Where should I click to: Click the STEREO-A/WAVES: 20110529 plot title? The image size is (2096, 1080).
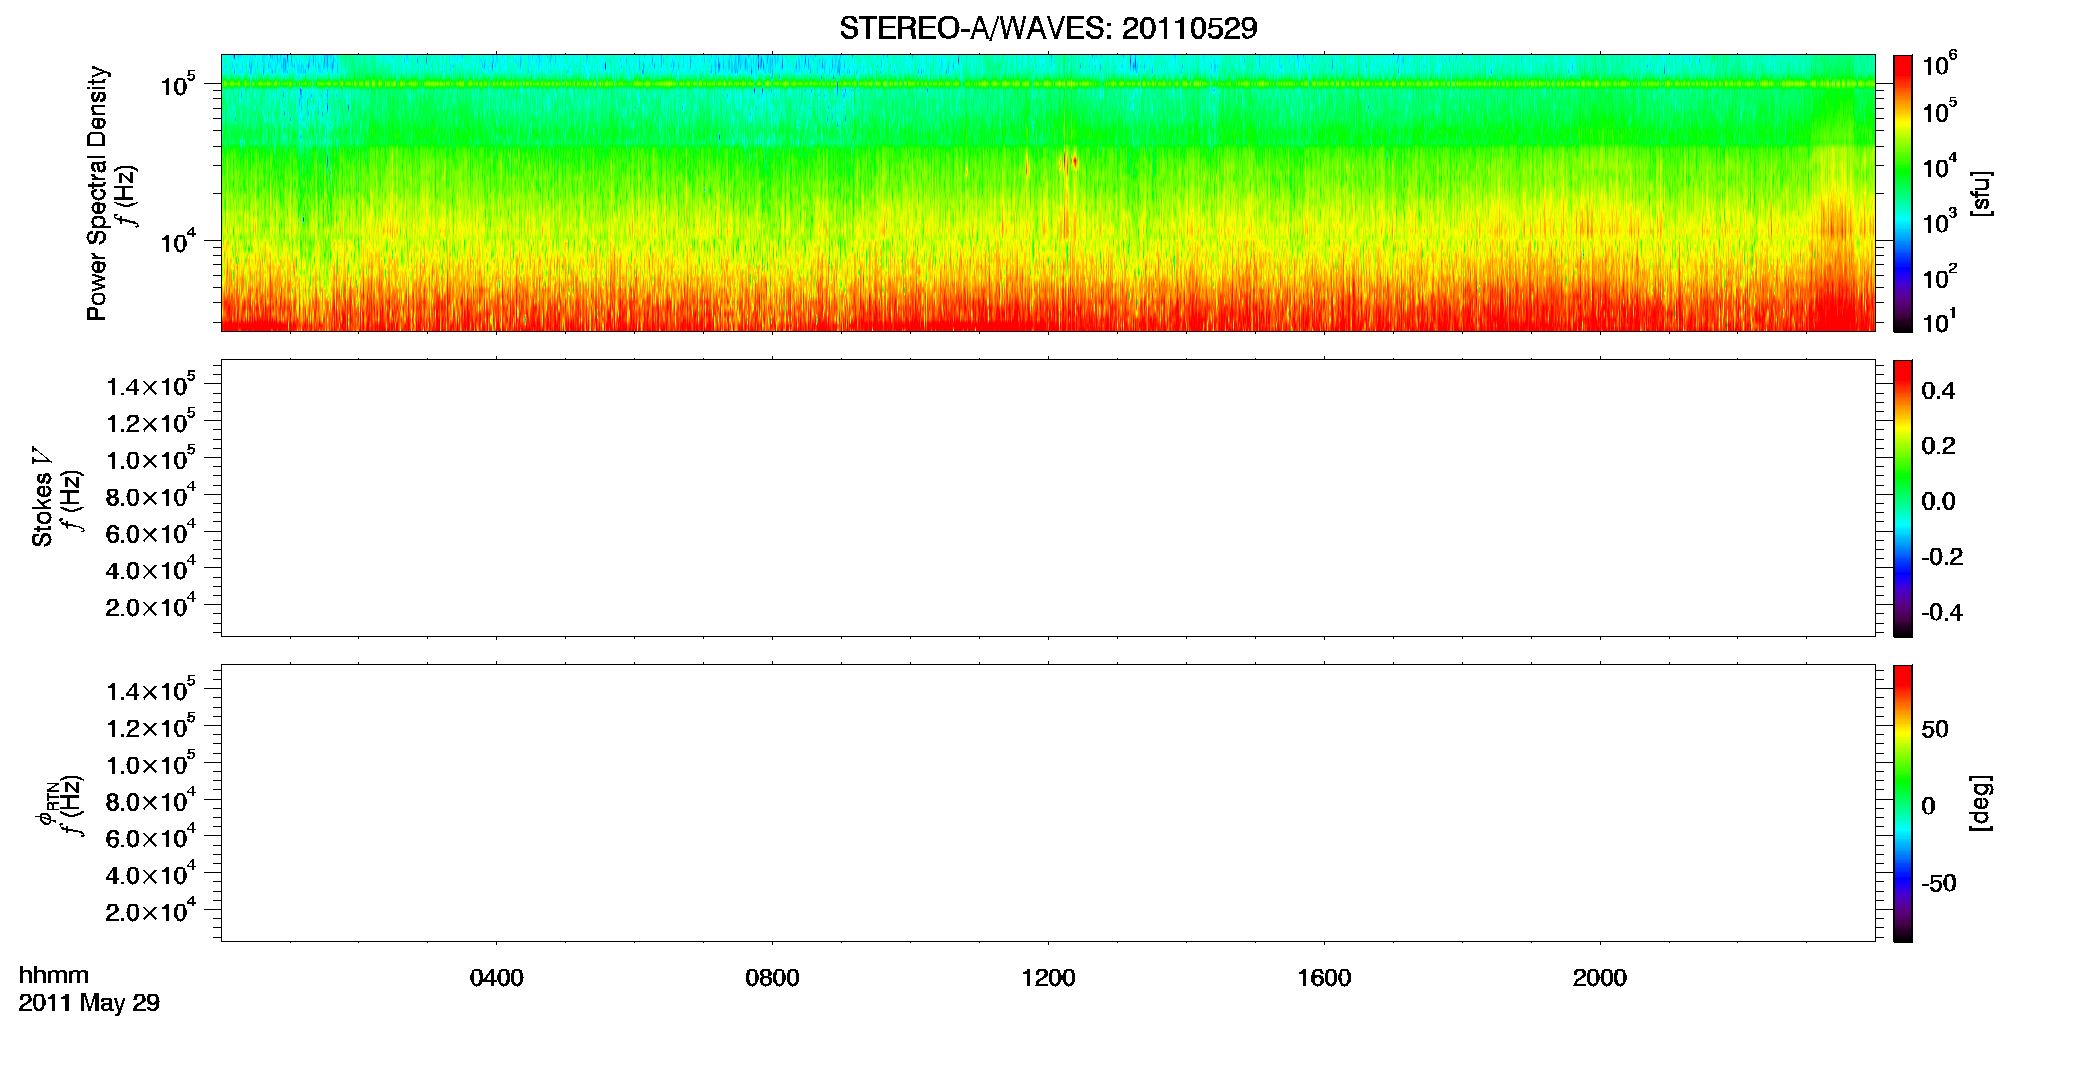[x=1048, y=28]
